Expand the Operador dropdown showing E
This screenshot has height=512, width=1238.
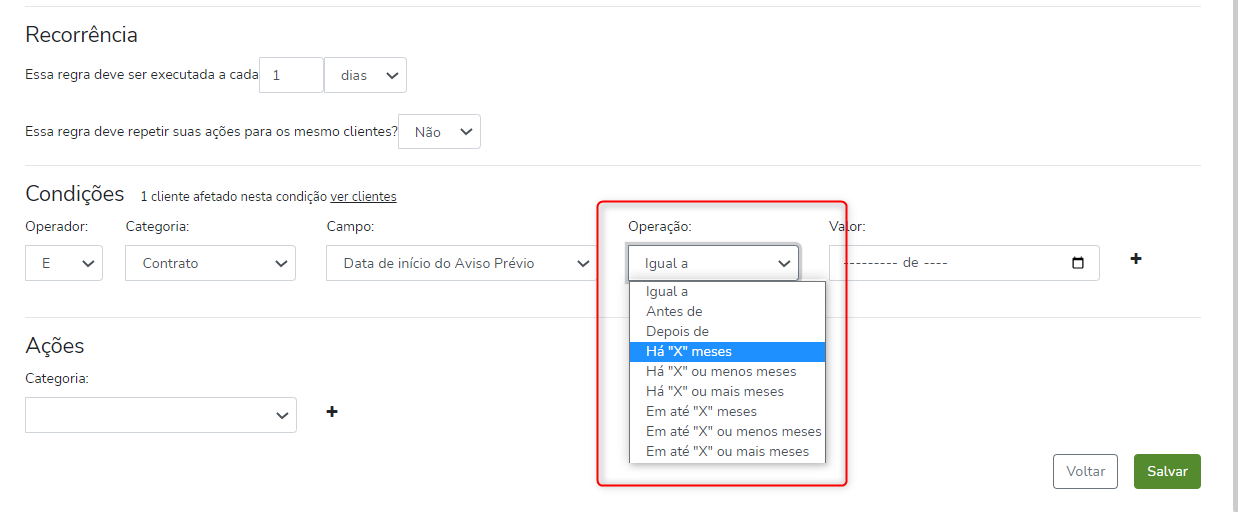[x=64, y=263]
